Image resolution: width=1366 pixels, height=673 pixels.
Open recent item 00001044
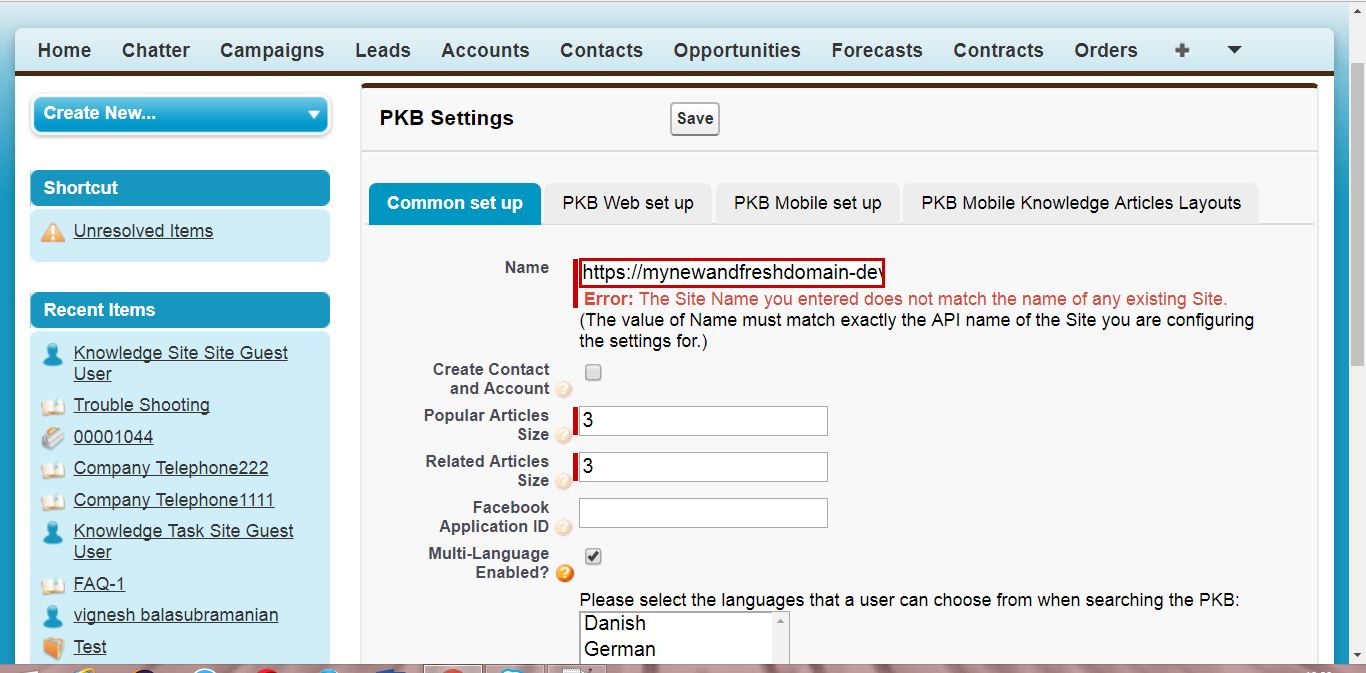(113, 437)
